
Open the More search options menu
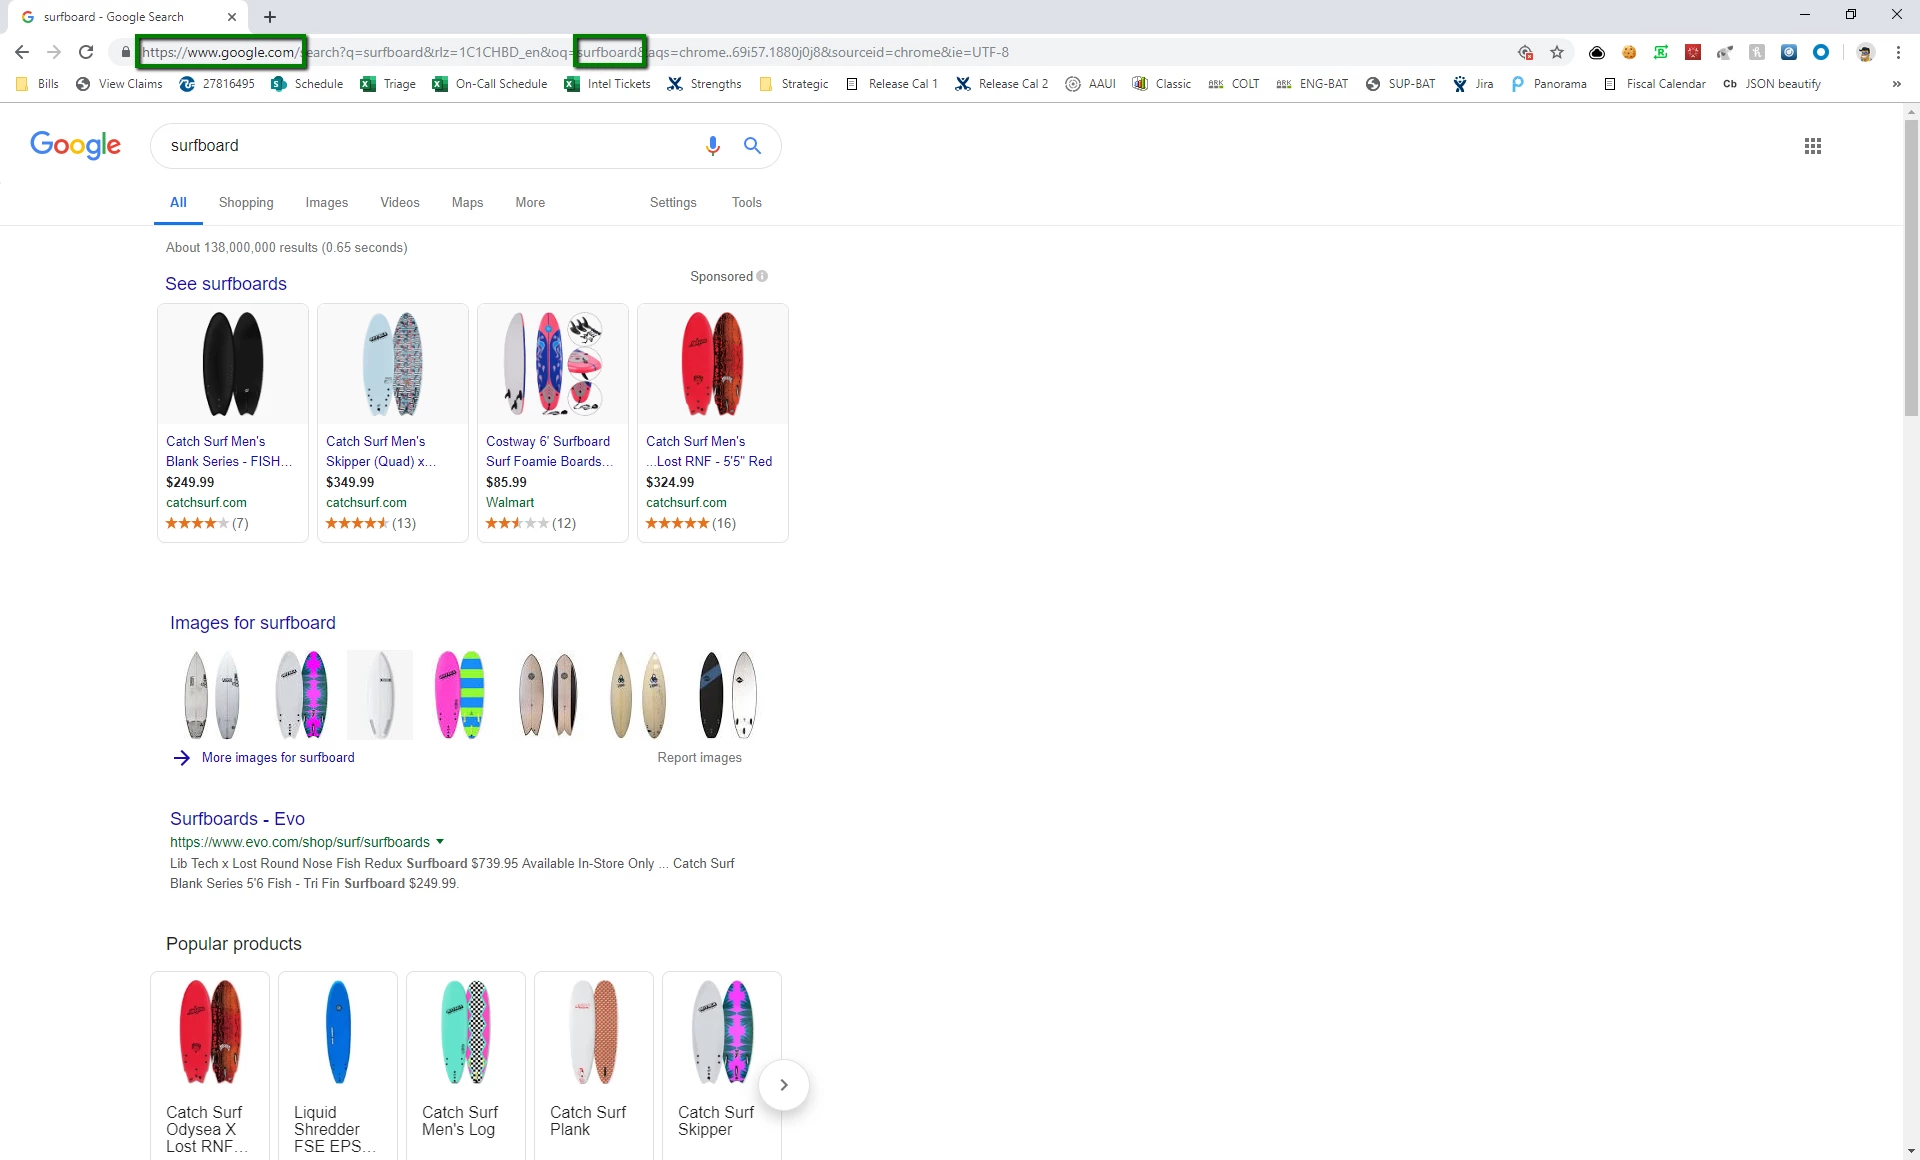point(530,202)
